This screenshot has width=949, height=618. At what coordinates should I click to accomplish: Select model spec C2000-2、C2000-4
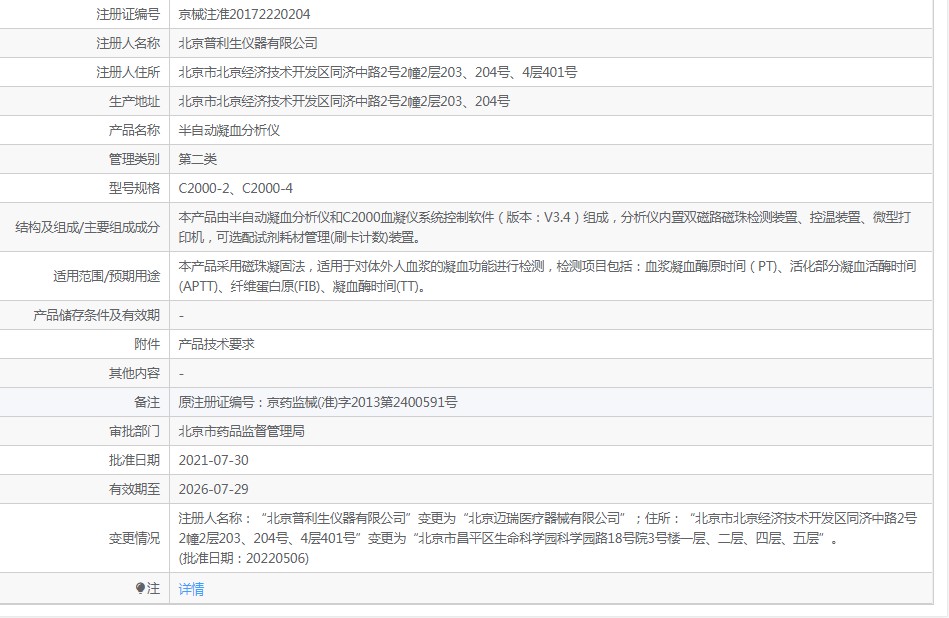pos(236,188)
